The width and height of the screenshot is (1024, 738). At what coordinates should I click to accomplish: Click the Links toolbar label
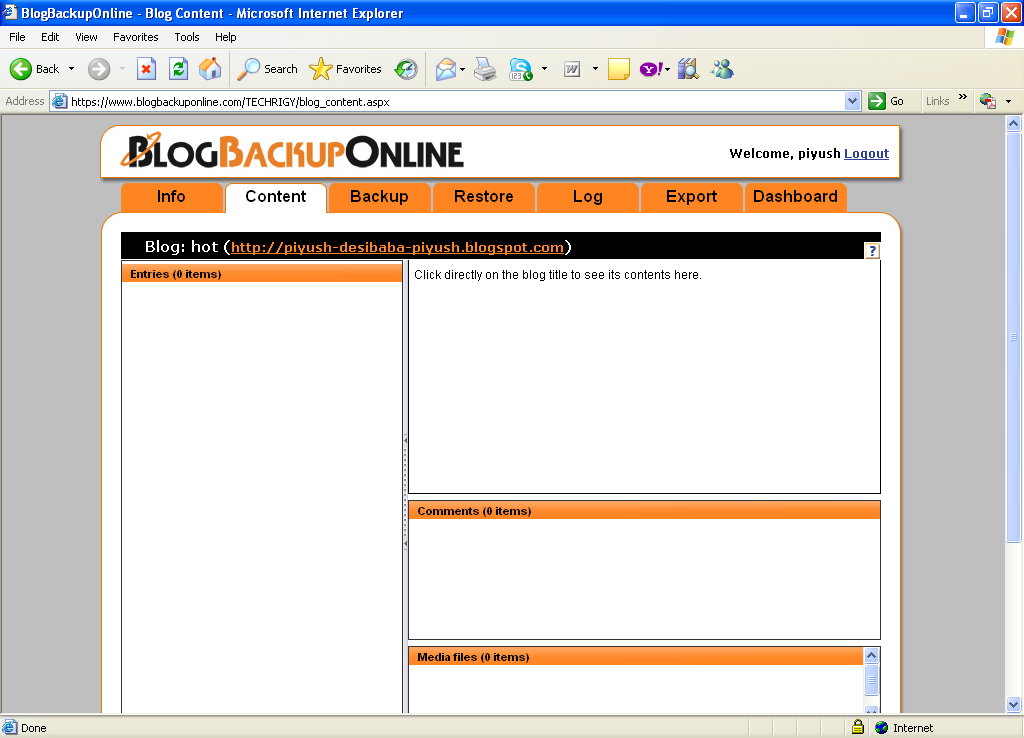[937, 101]
